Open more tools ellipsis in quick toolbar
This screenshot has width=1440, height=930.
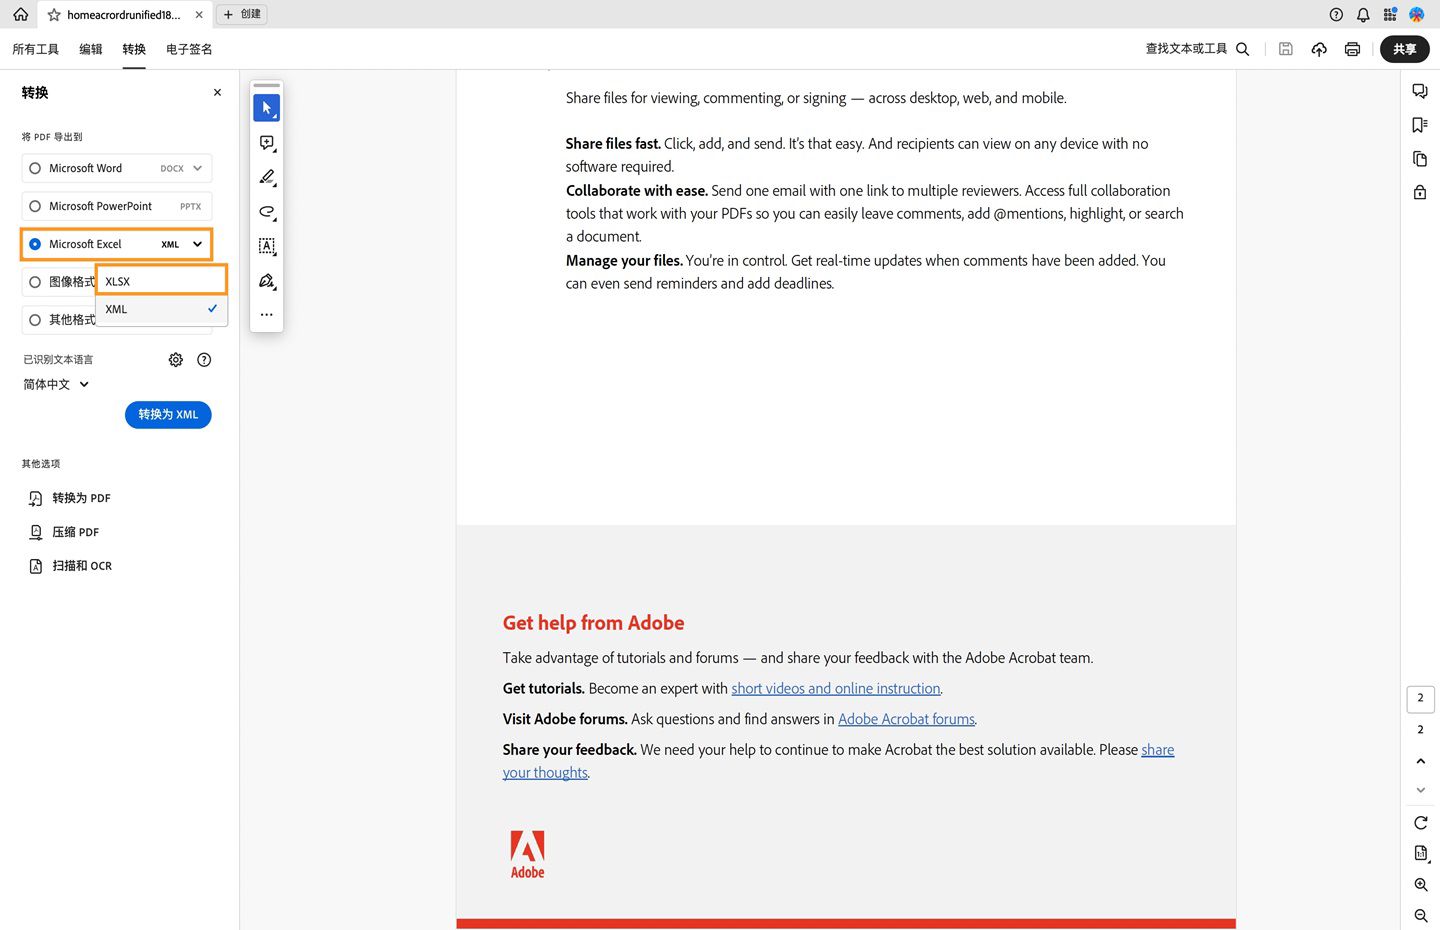267,314
